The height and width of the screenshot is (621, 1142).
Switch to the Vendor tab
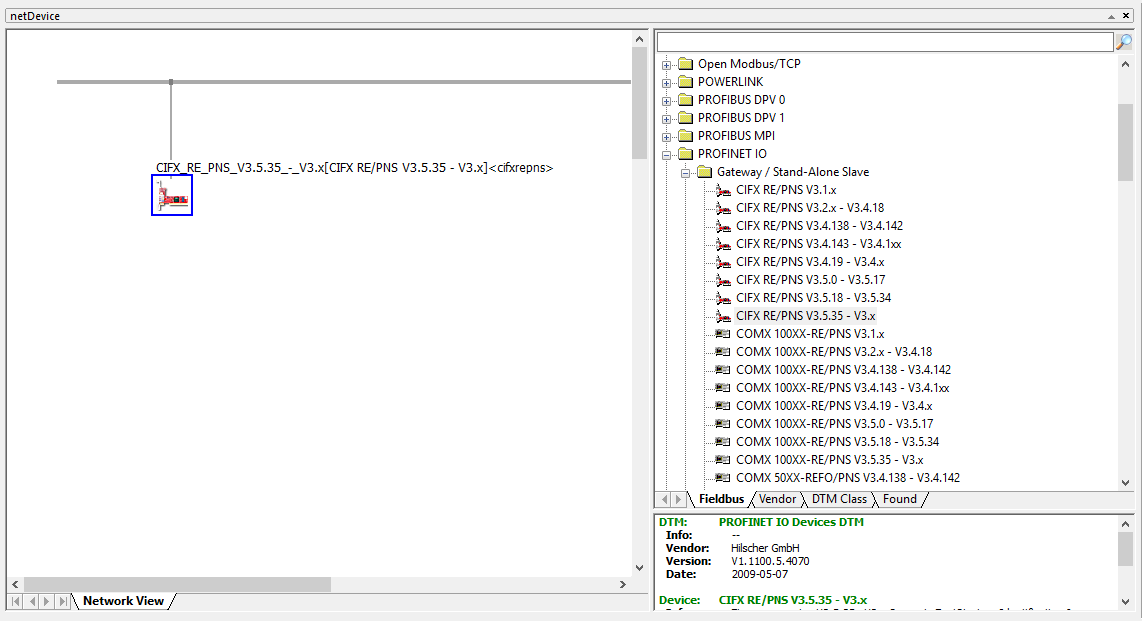click(x=777, y=499)
